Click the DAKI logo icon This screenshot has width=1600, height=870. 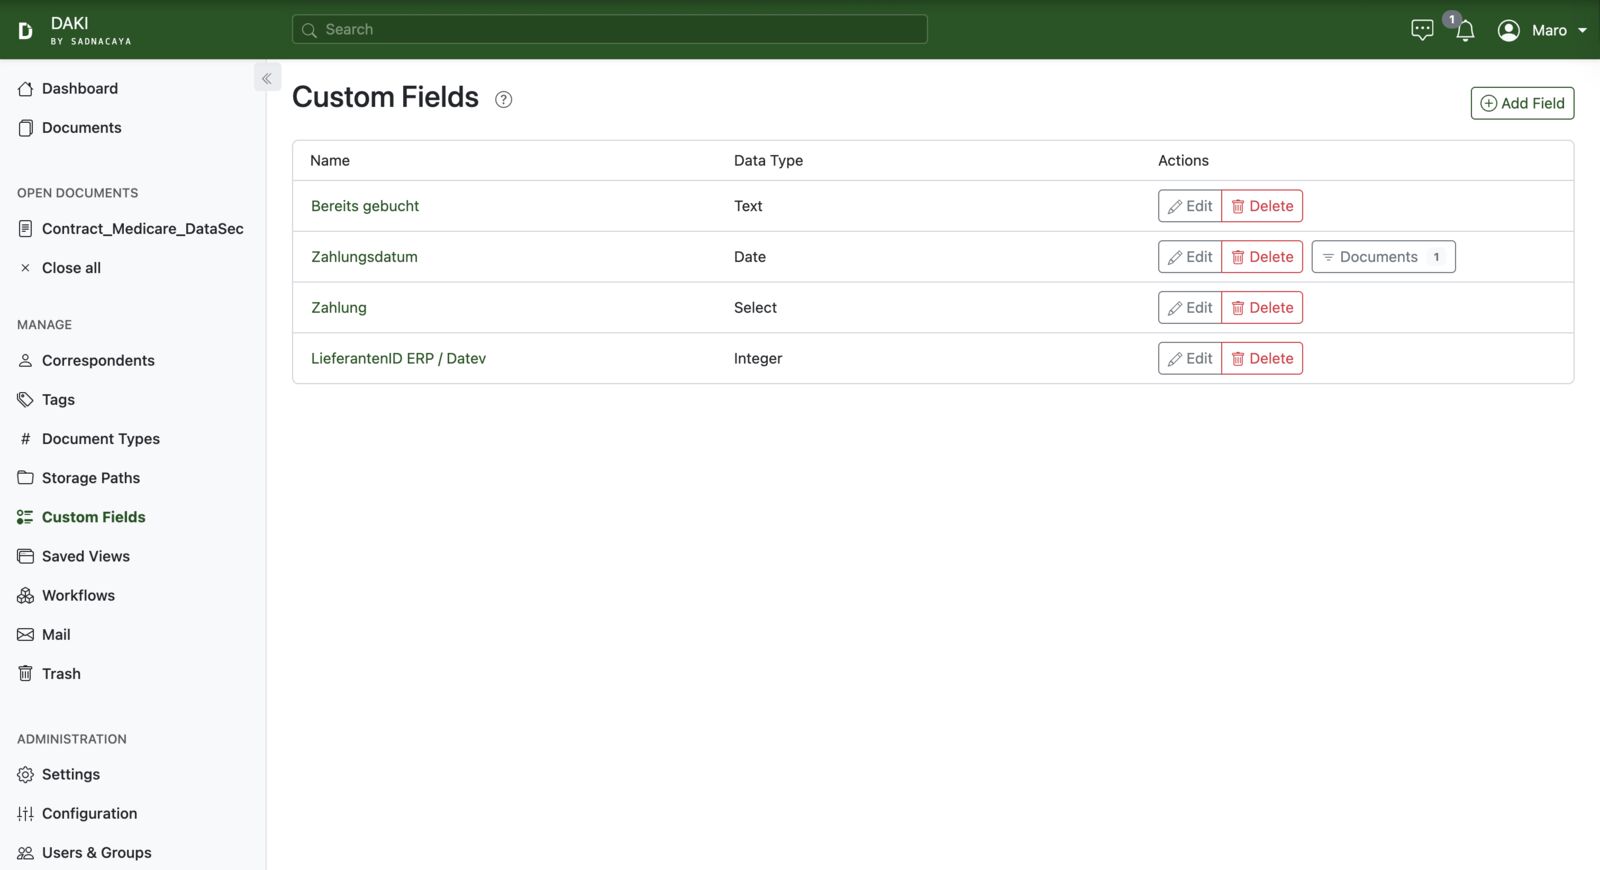pos(25,30)
